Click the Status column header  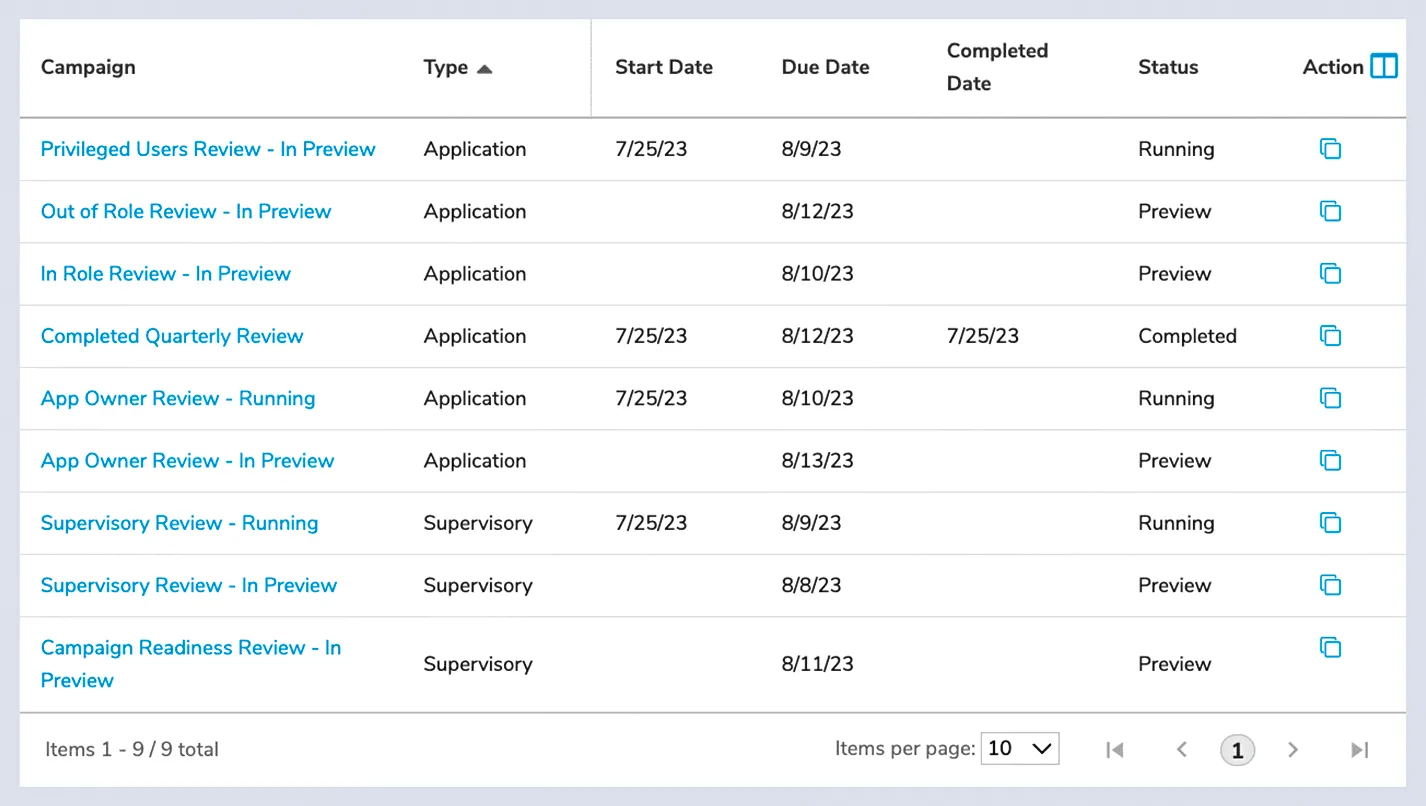(x=1168, y=68)
